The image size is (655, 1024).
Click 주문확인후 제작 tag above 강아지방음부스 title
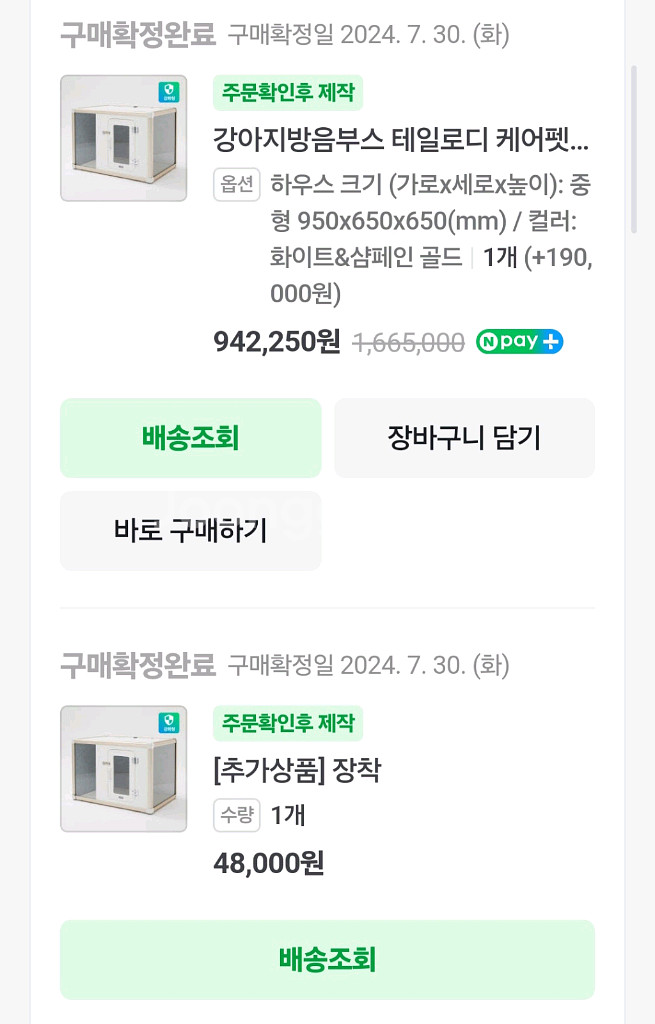click(288, 93)
